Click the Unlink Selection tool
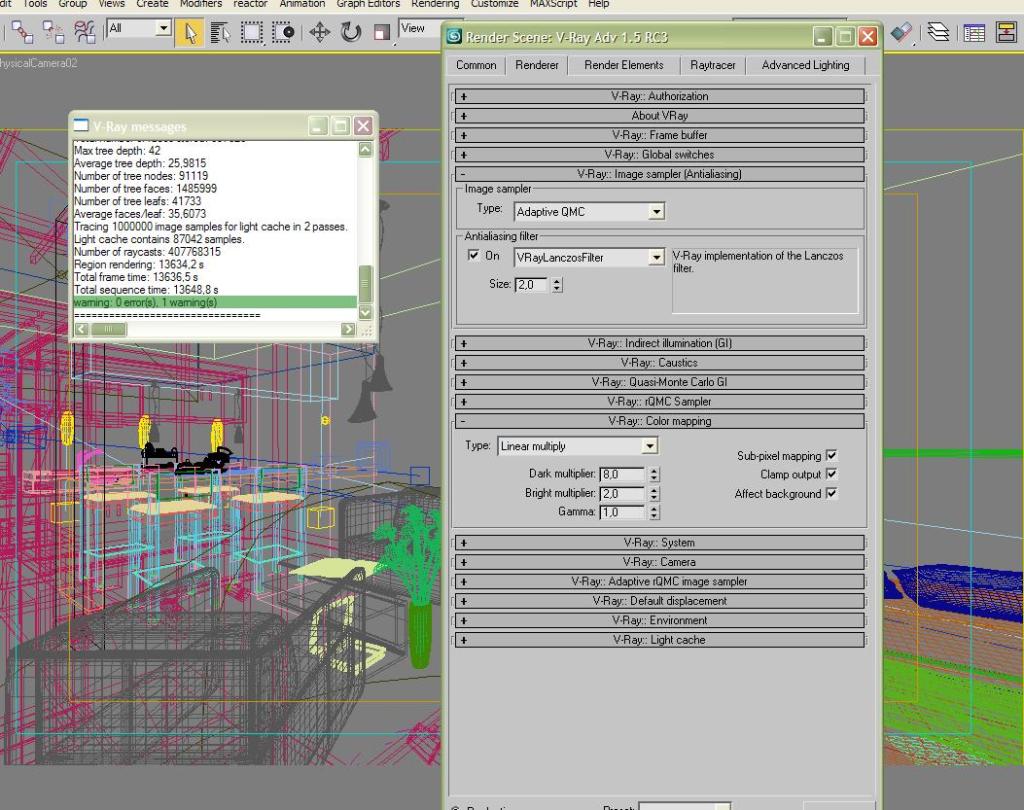Image resolution: width=1024 pixels, height=810 pixels. pyautogui.click(x=53, y=31)
